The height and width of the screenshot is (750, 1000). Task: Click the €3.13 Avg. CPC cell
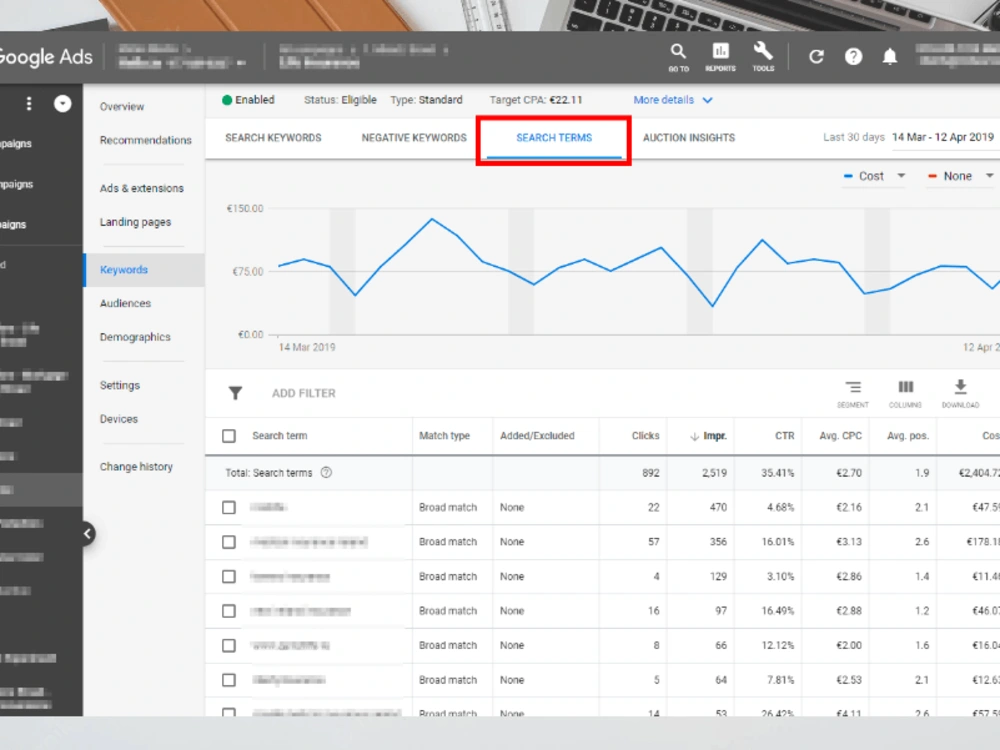coord(849,542)
